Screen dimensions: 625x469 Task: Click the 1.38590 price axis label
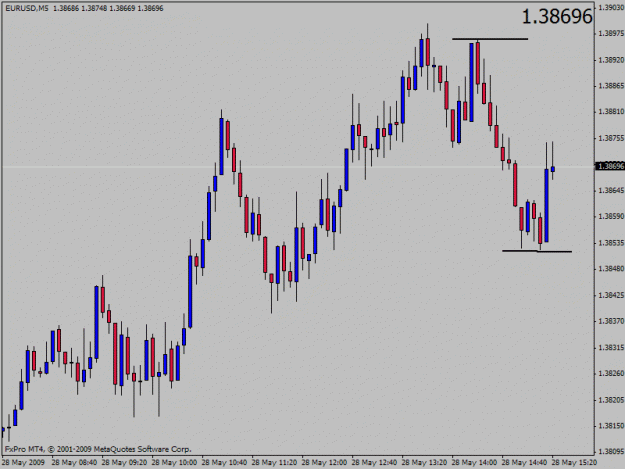(611, 216)
